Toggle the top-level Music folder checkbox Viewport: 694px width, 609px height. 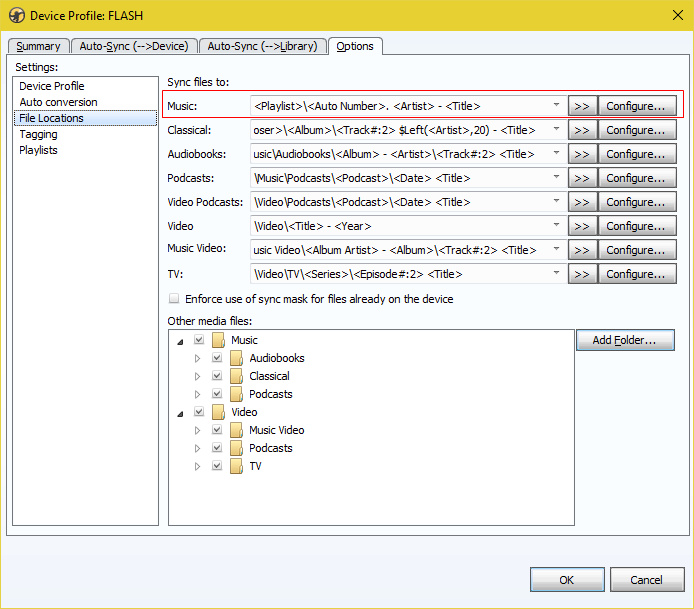pos(199,340)
